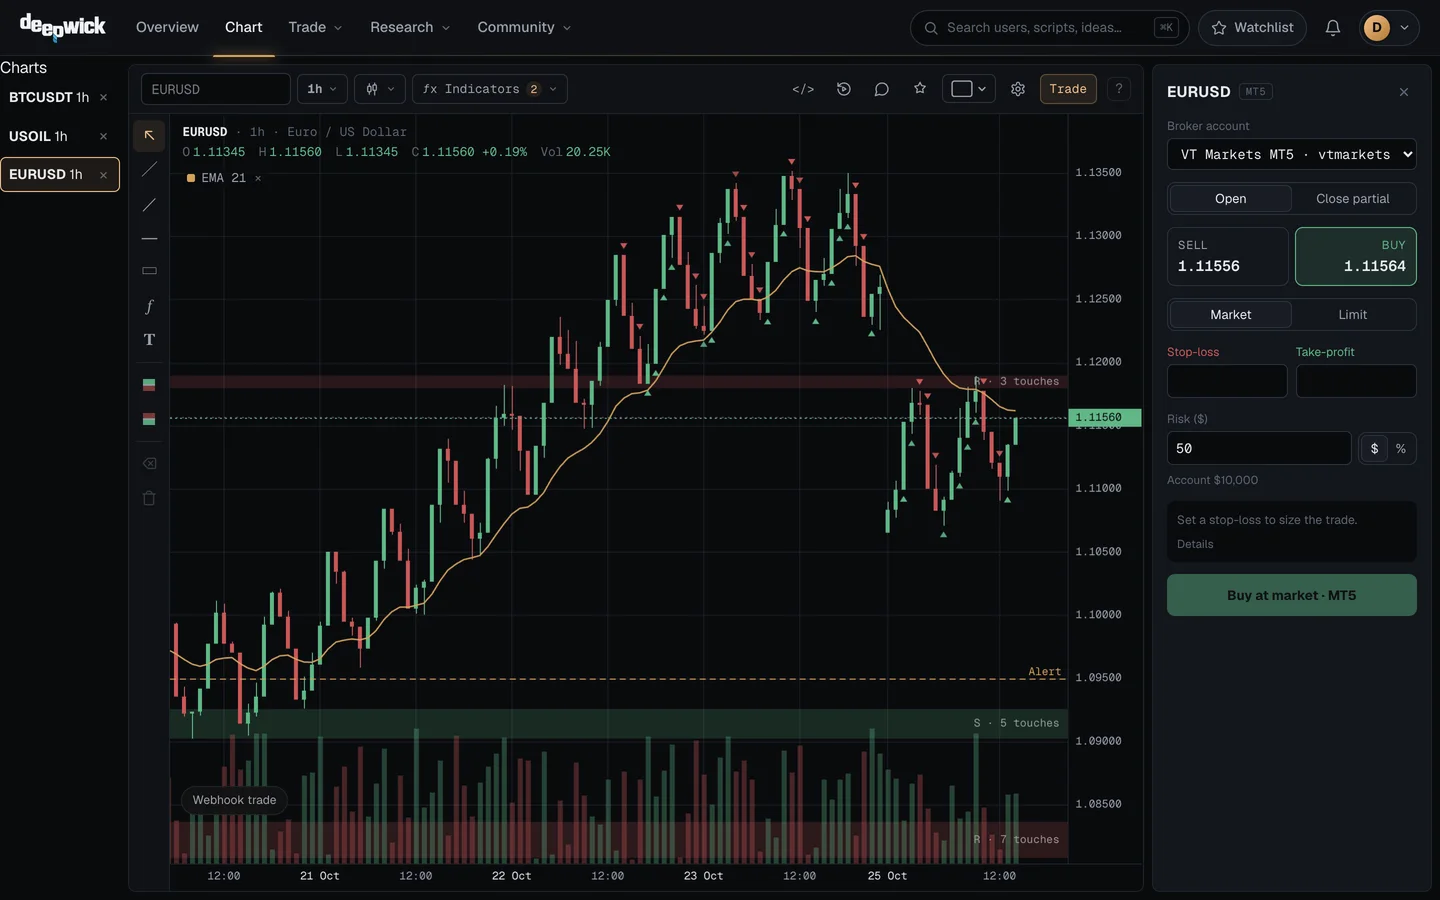This screenshot has height=900, width=1440.
Task: Click the search users, scripts, ideas field
Action: click(x=1049, y=28)
